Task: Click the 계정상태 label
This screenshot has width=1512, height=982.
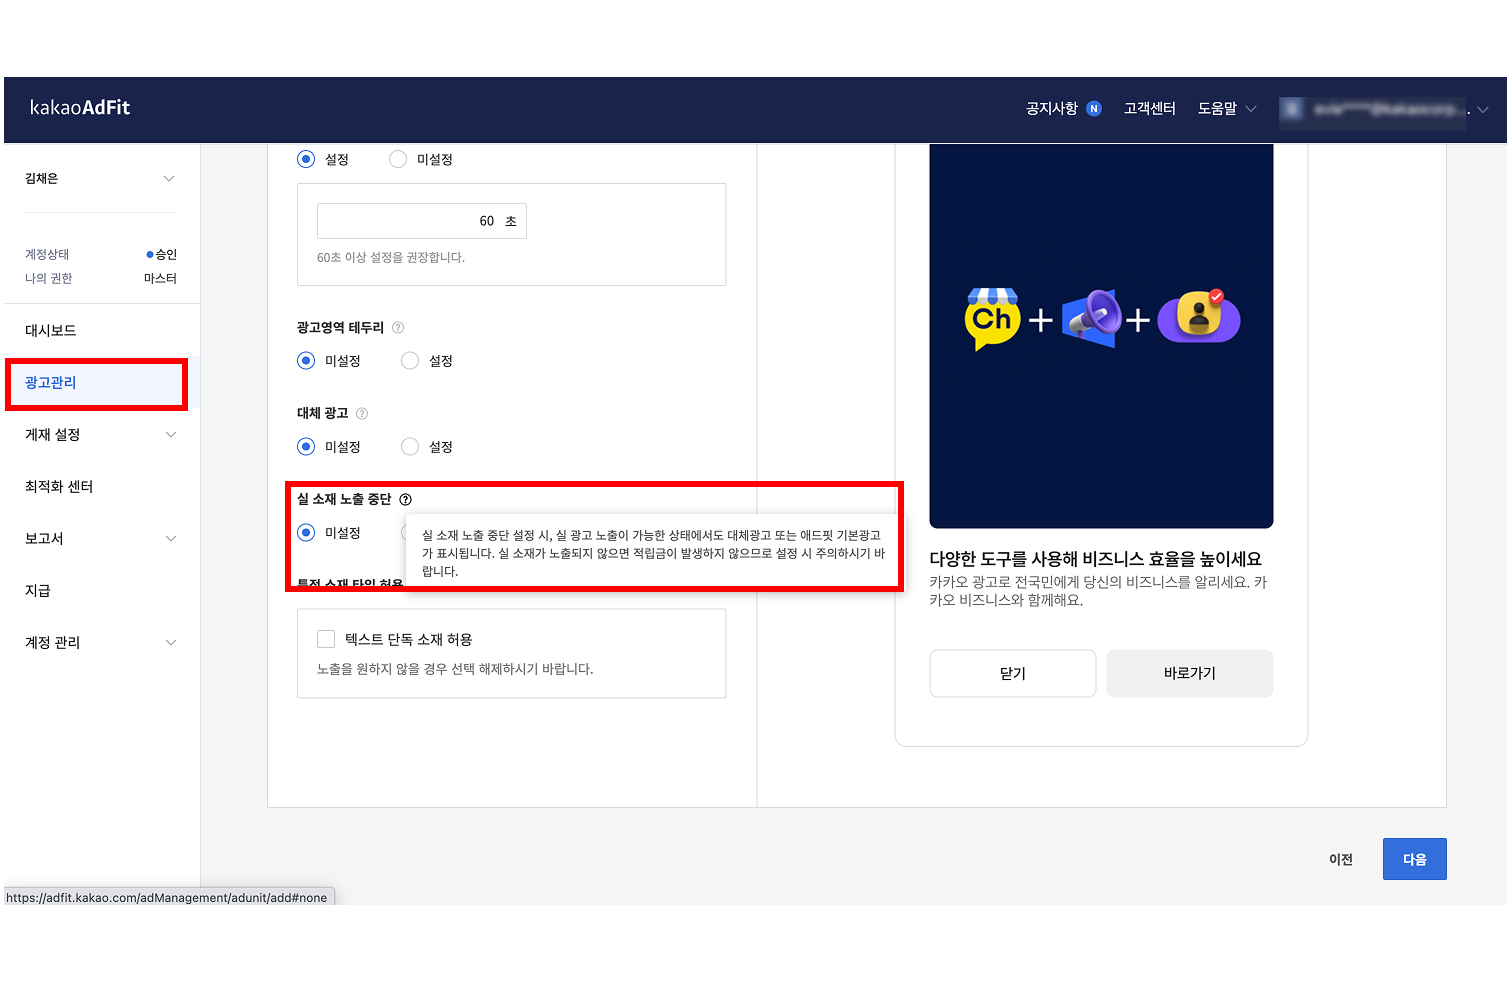Action: 47,255
